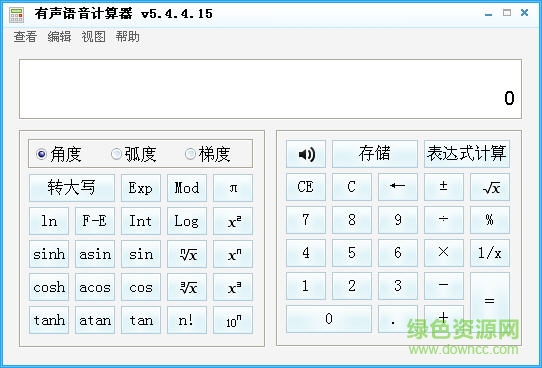
Task: Click the CE clear entry button
Action: pos(306,187)
